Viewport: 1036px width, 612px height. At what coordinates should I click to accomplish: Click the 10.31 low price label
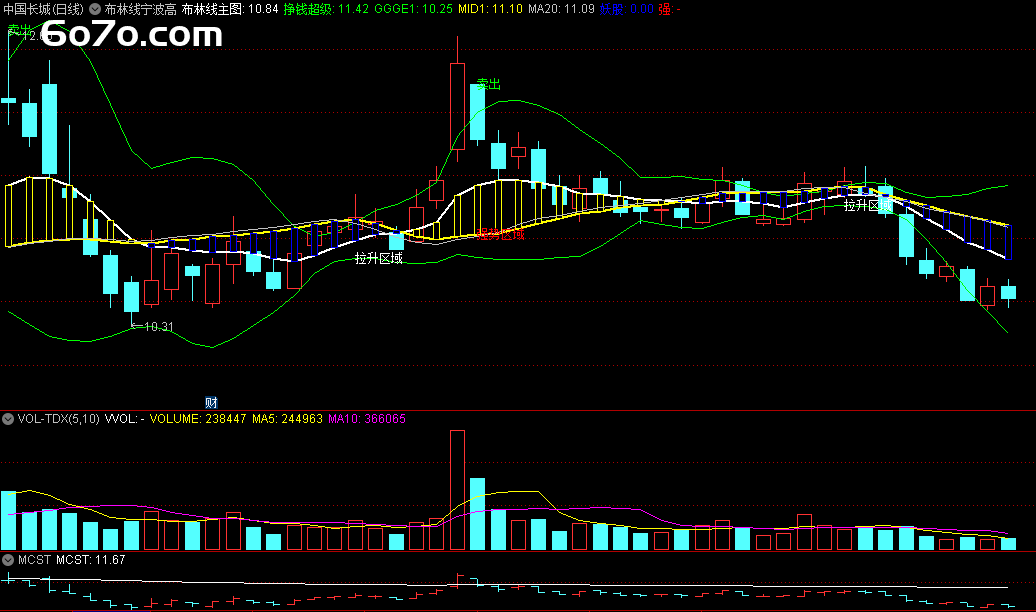[x=159, y=326]
